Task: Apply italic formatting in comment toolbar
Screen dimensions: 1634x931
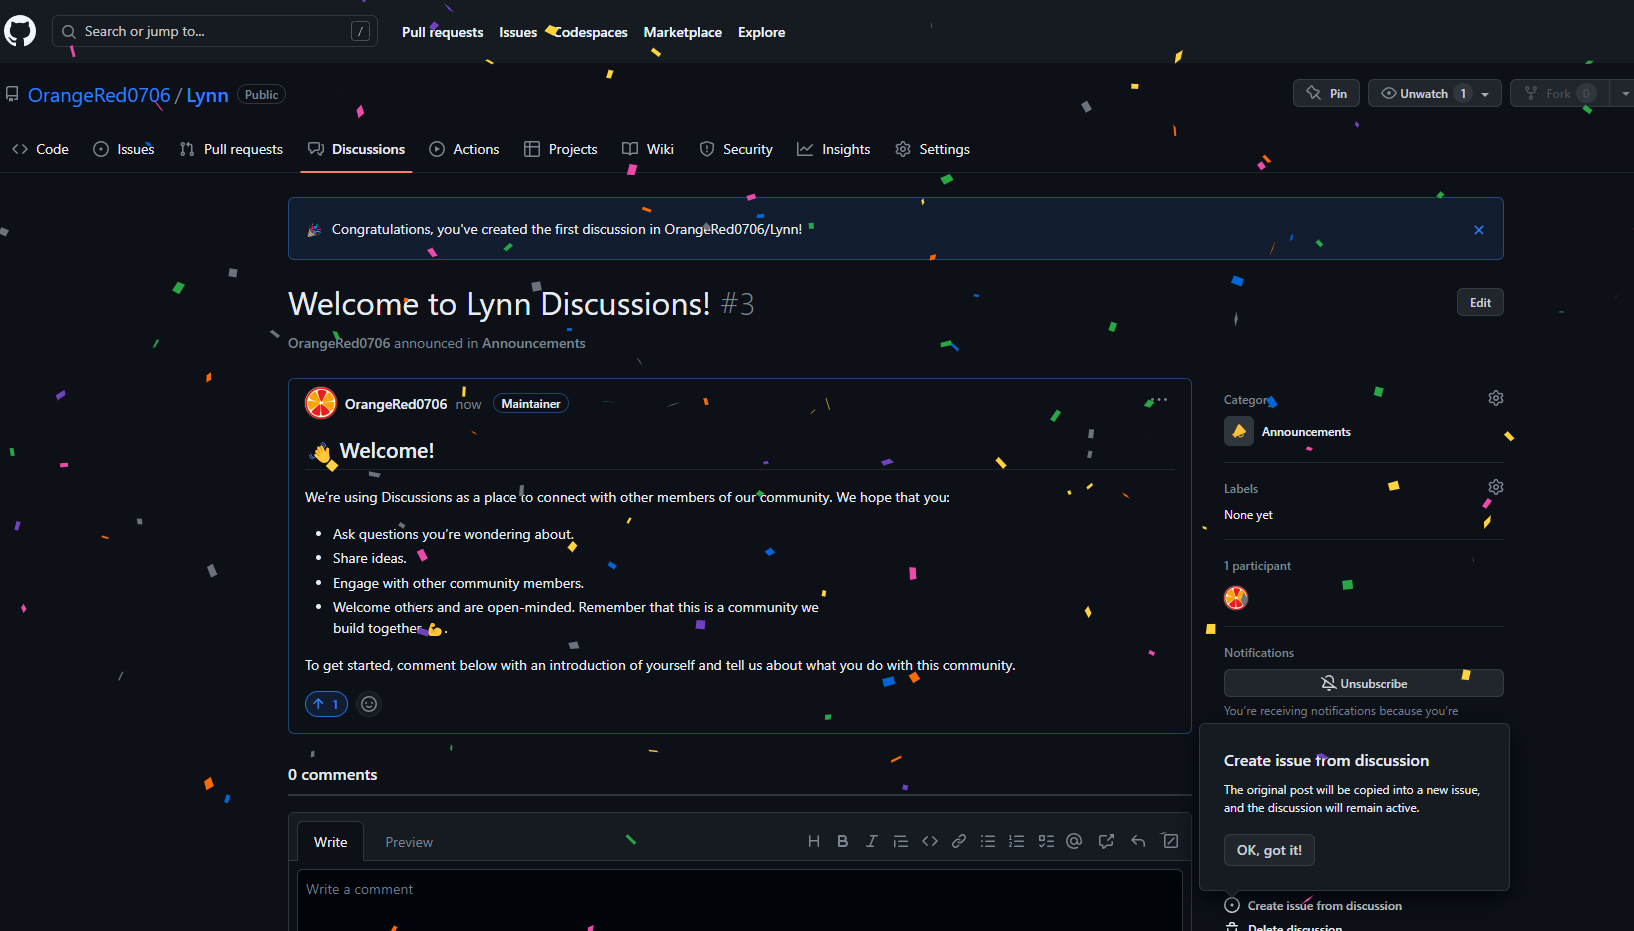Action: [872, 841]
